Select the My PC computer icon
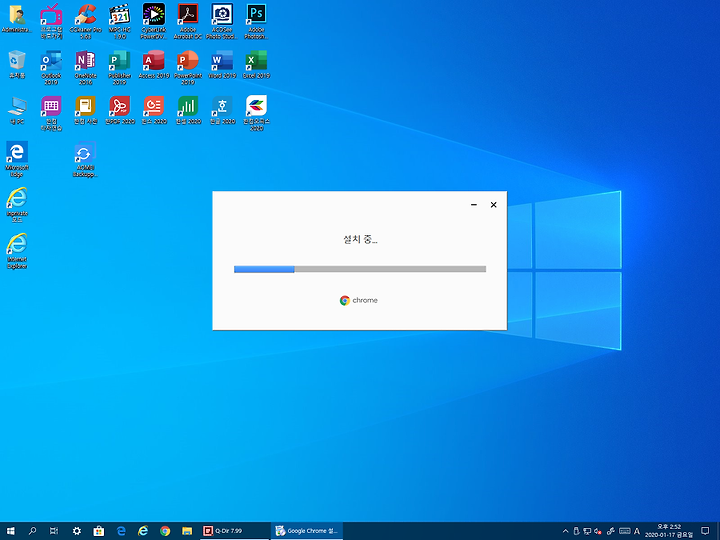The height and width of the screenshot is (540, 720). point(17,110)
